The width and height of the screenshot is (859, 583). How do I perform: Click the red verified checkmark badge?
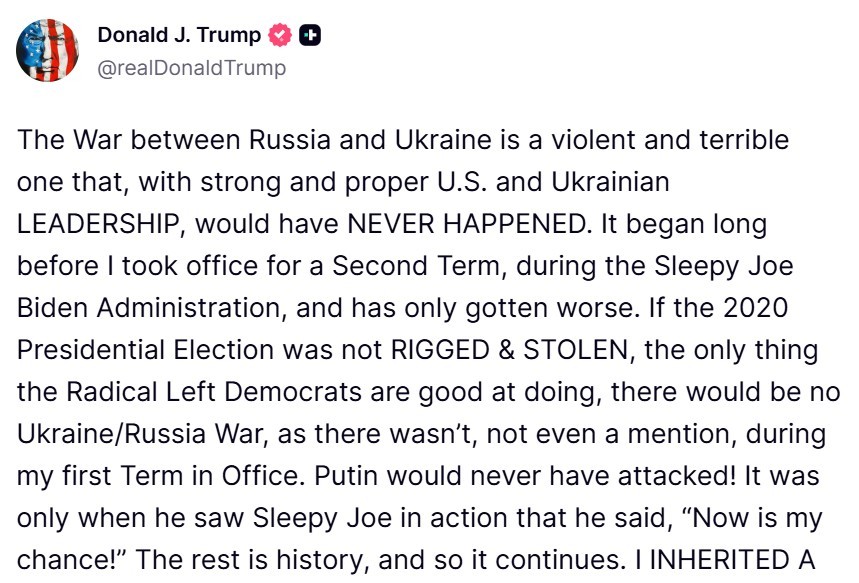click(280, 35)
